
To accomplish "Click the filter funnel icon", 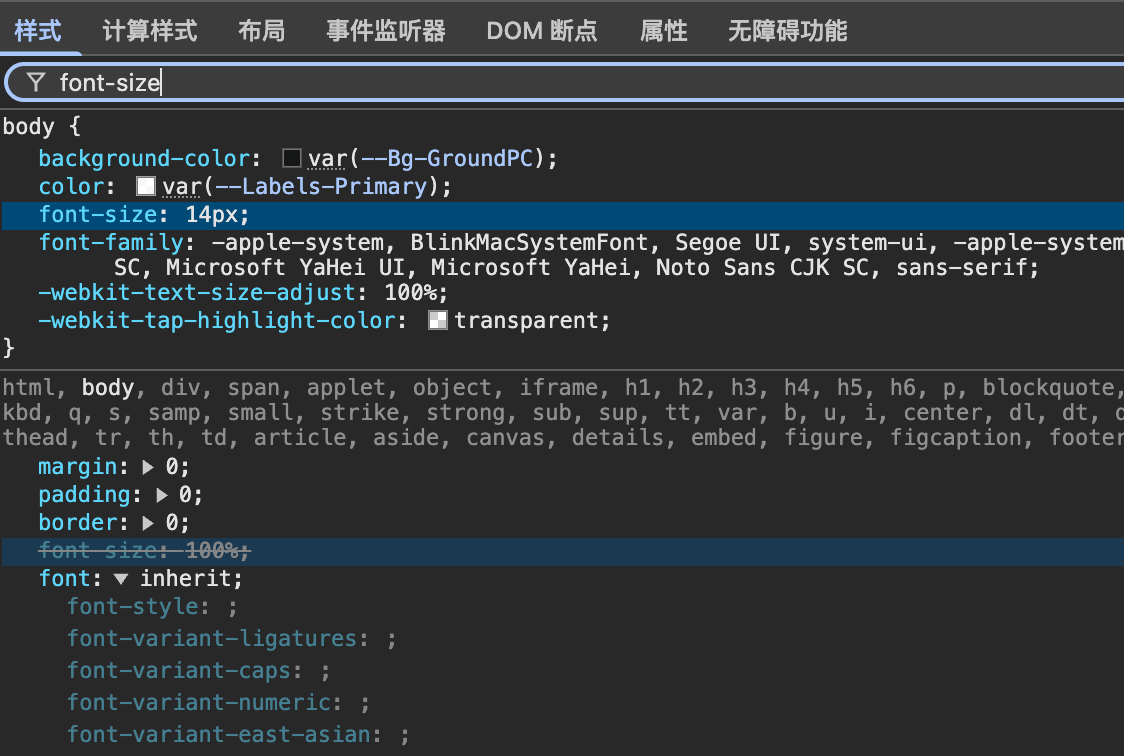I will 36,83.
